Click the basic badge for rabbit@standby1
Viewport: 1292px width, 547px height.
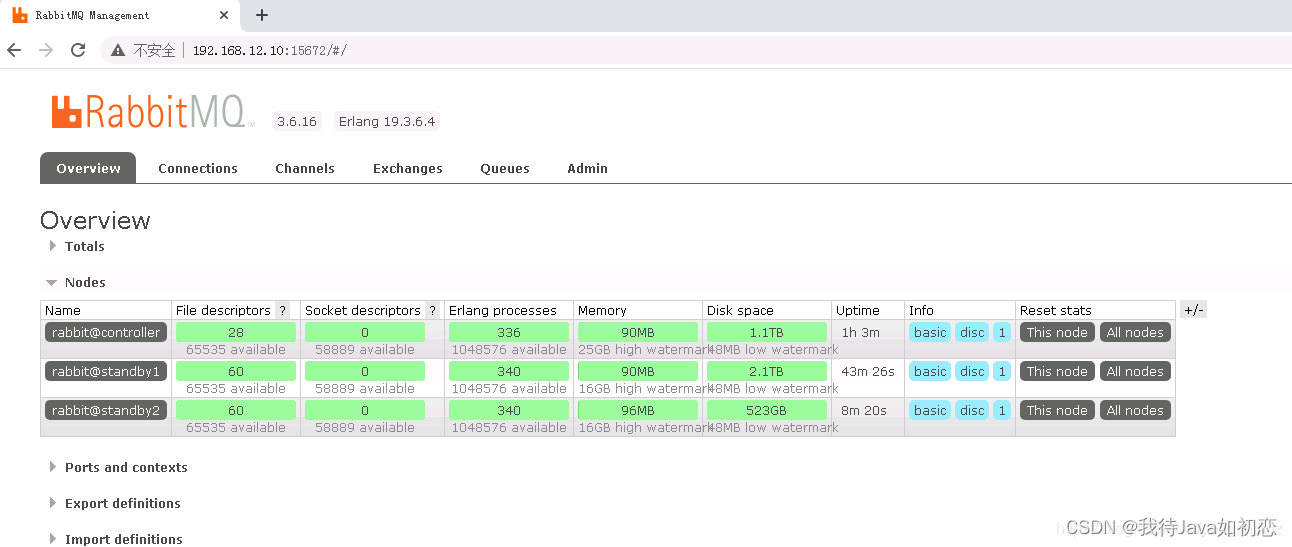(x=930, y=371)
